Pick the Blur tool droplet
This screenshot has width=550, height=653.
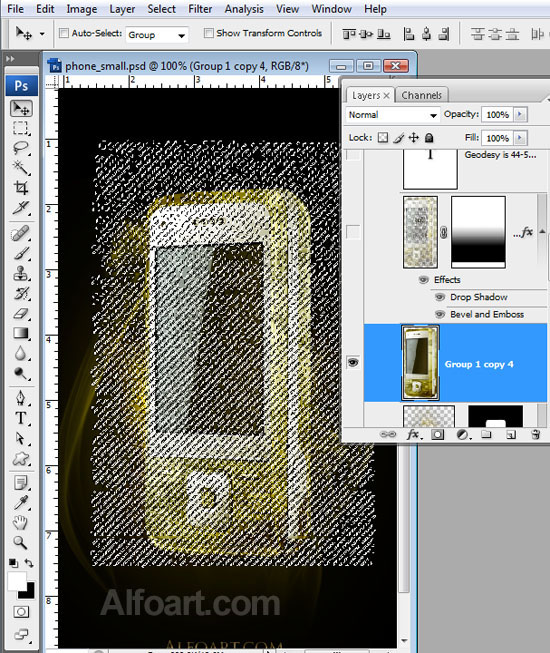pos(20,353)
